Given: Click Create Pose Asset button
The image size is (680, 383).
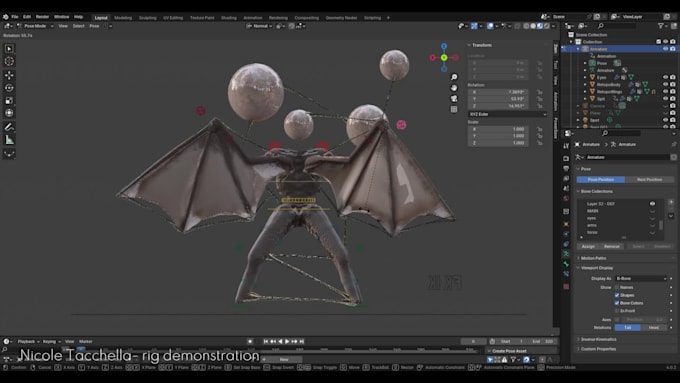Looking at the screenshot, I should (x=509, y=351).
